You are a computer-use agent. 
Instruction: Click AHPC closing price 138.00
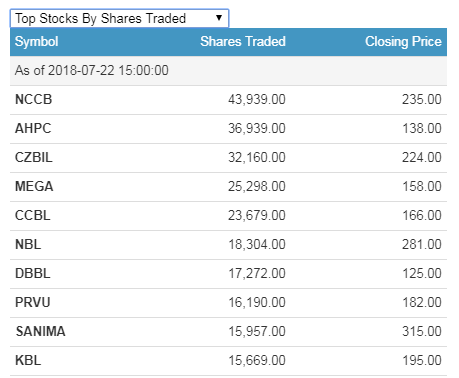point(422,129)
